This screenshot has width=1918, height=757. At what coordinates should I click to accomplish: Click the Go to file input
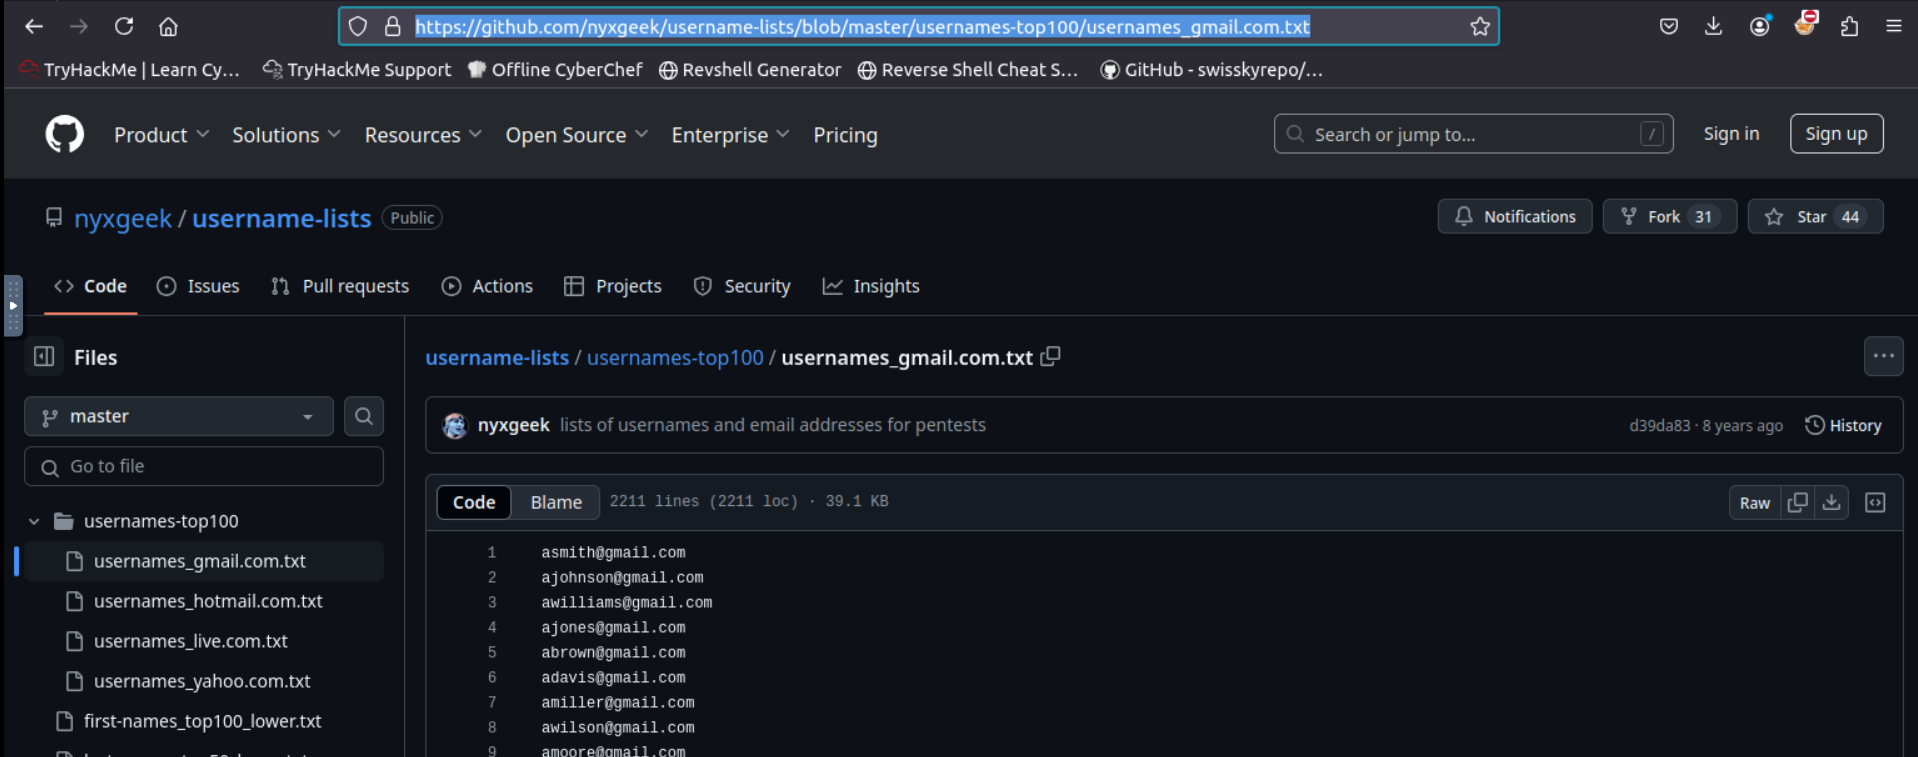pyautogui.click(x=204, y=466)
